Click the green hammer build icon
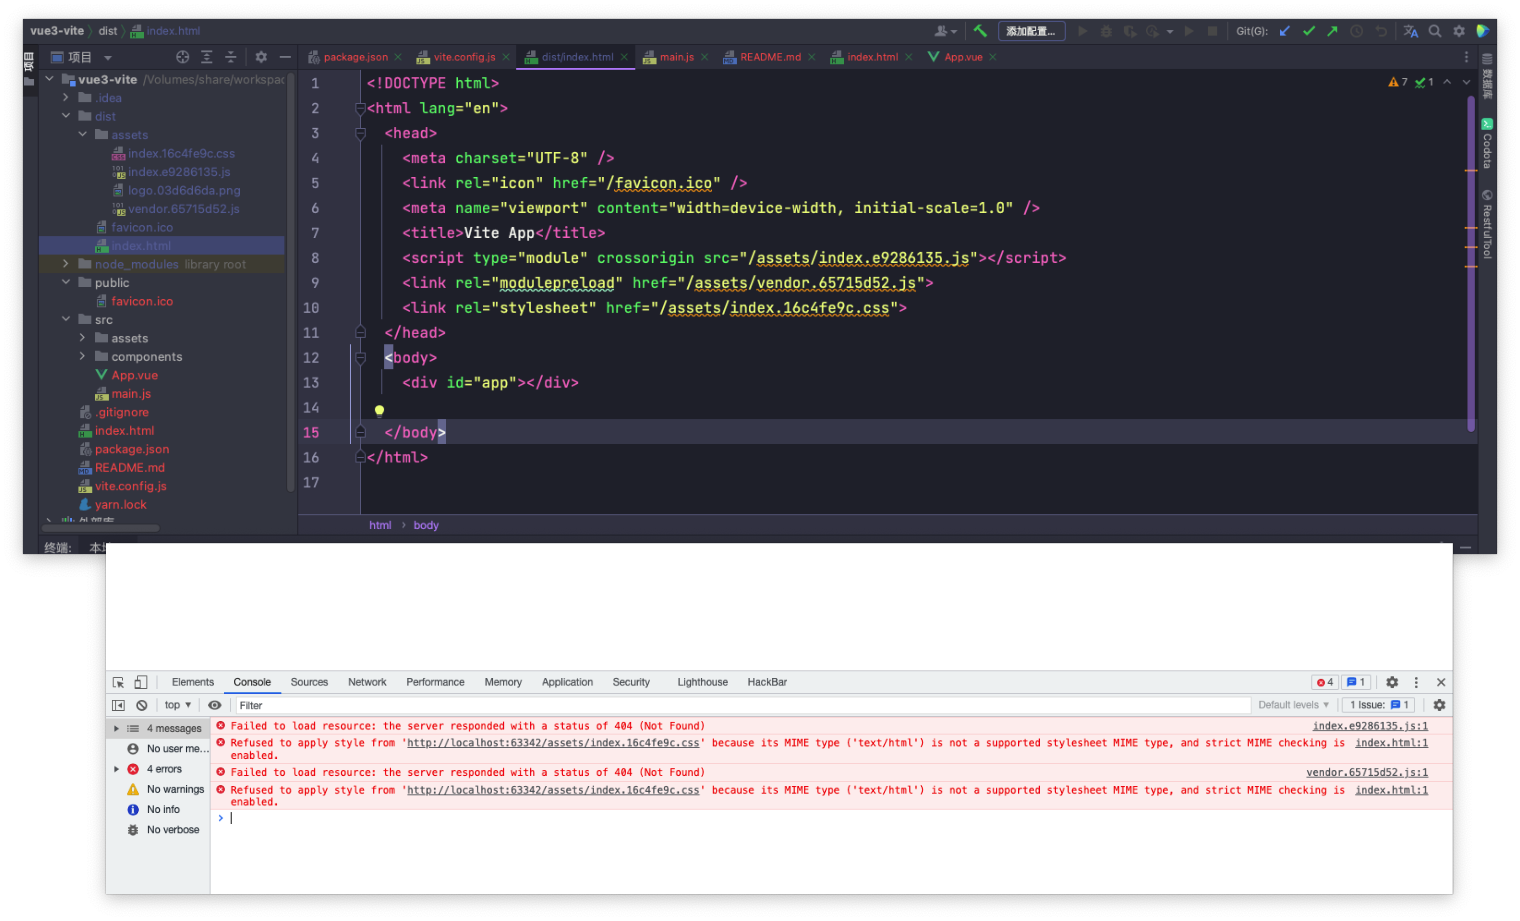The image size is (1520, 921). tap(980, 31)
